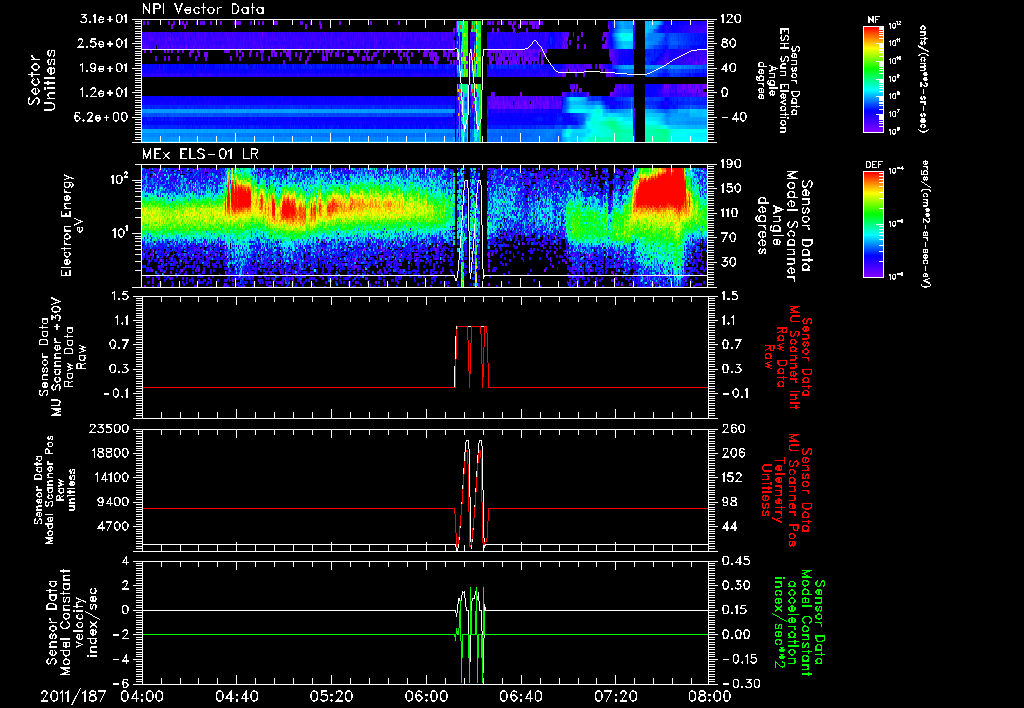
Task: Click the 0.00 acceleration tick label
Action: (x=734, y=634)
